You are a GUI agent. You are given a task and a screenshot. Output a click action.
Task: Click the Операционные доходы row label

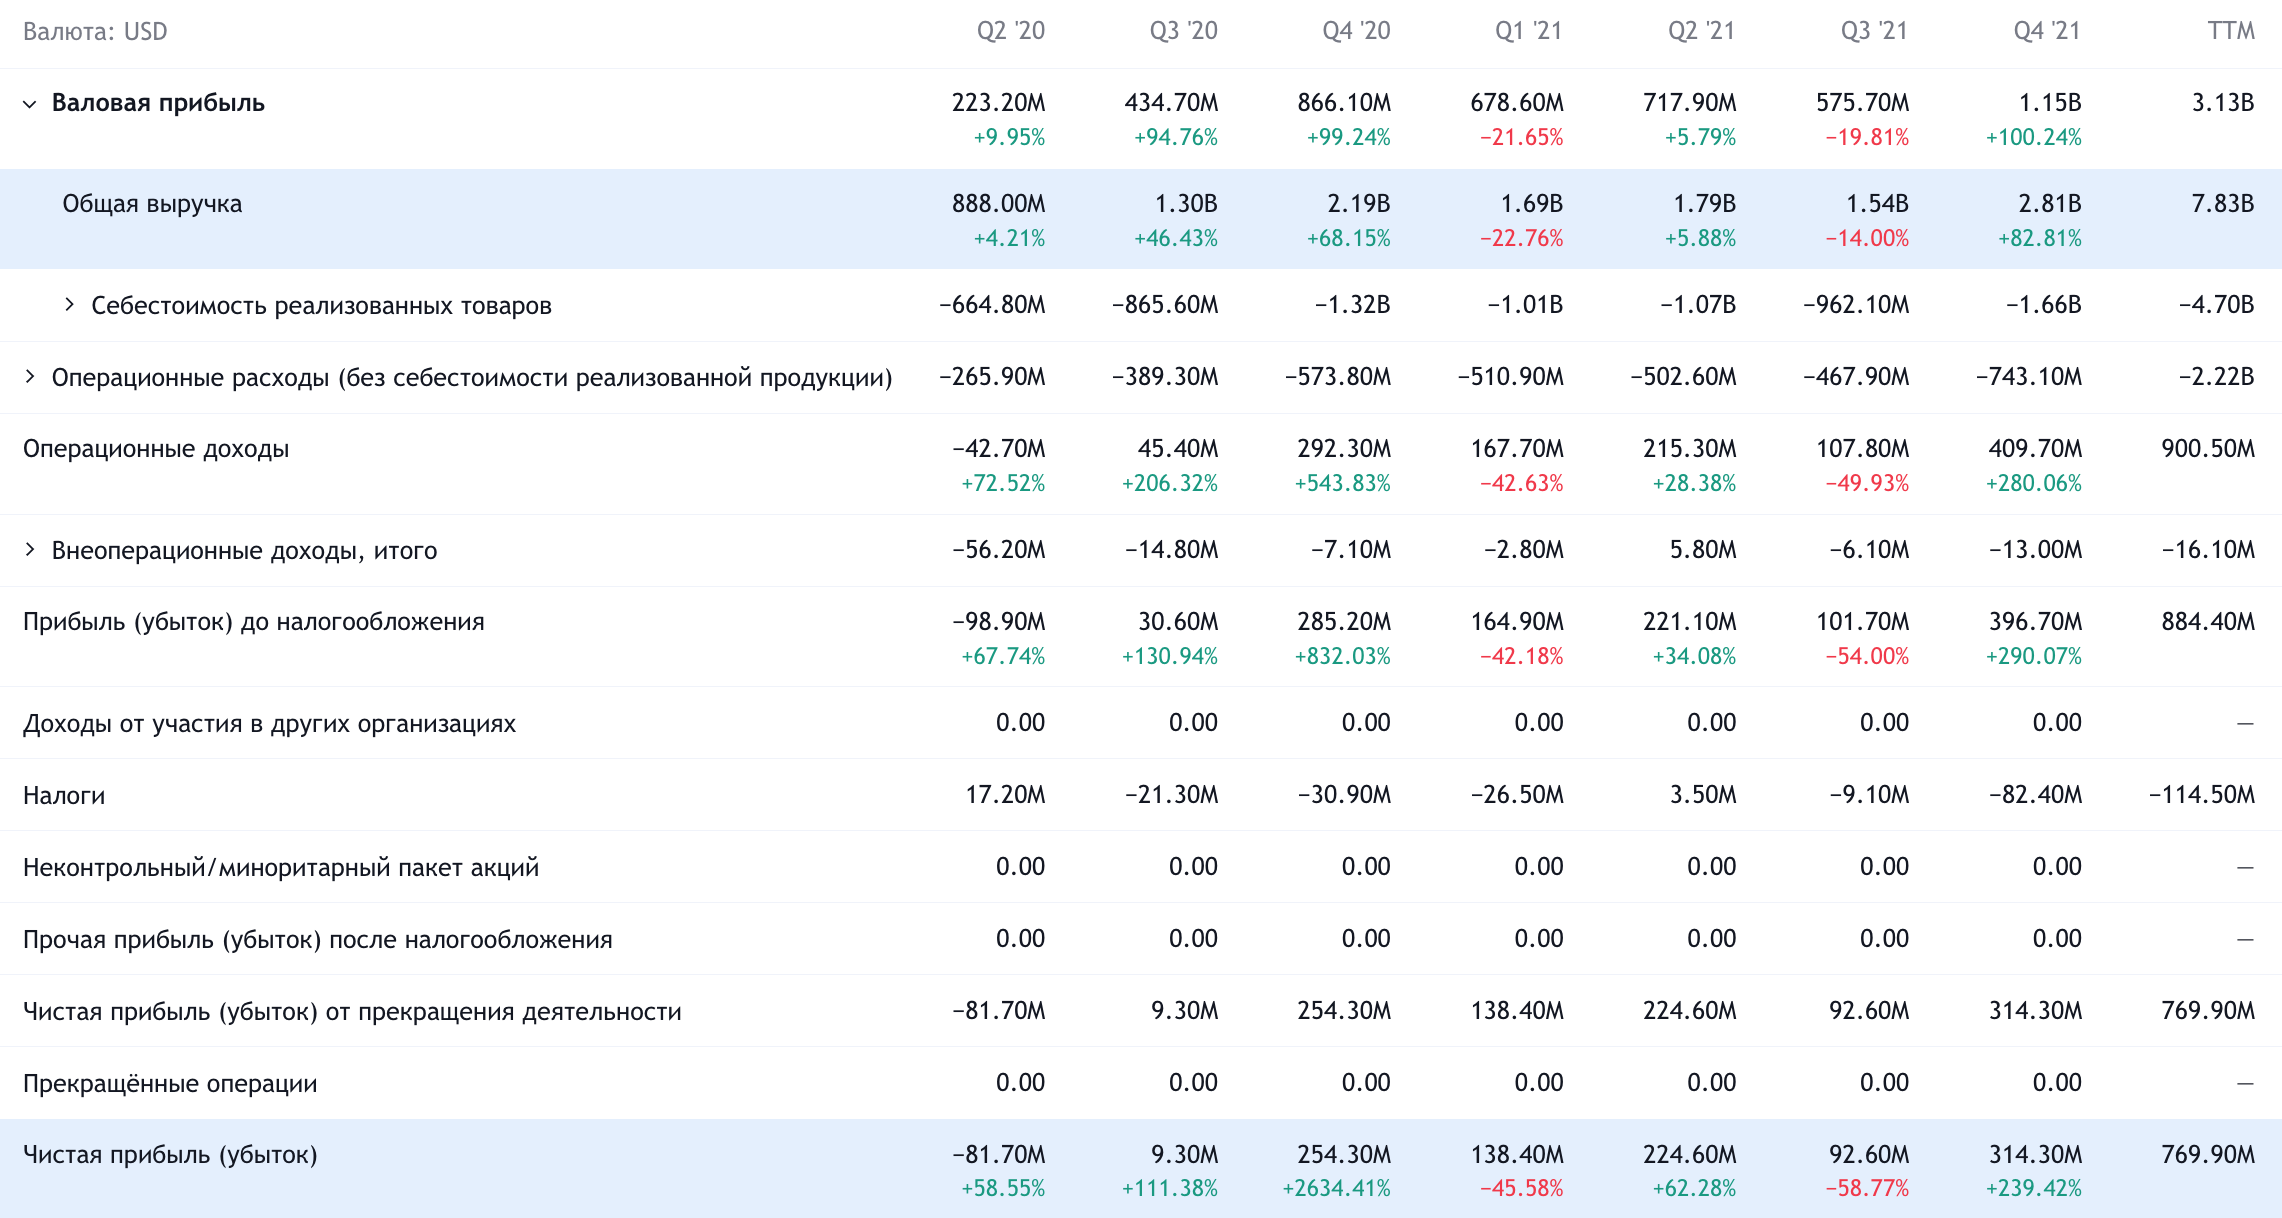156,449
